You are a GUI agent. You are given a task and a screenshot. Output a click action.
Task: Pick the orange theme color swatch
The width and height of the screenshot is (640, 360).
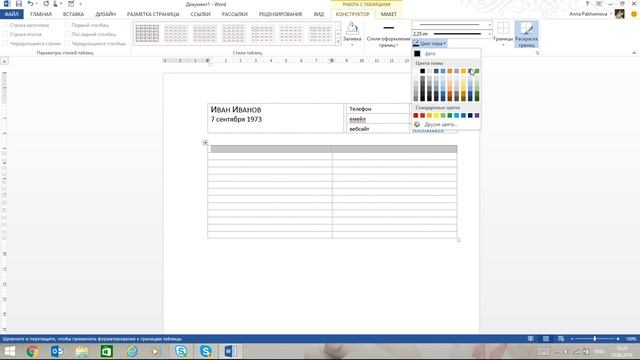pos(450,71)
